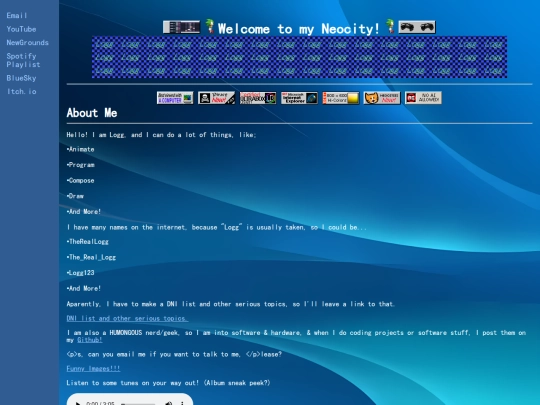
Task: Click the green sprite right of 'Neocity!'
Action: [390, 27]
